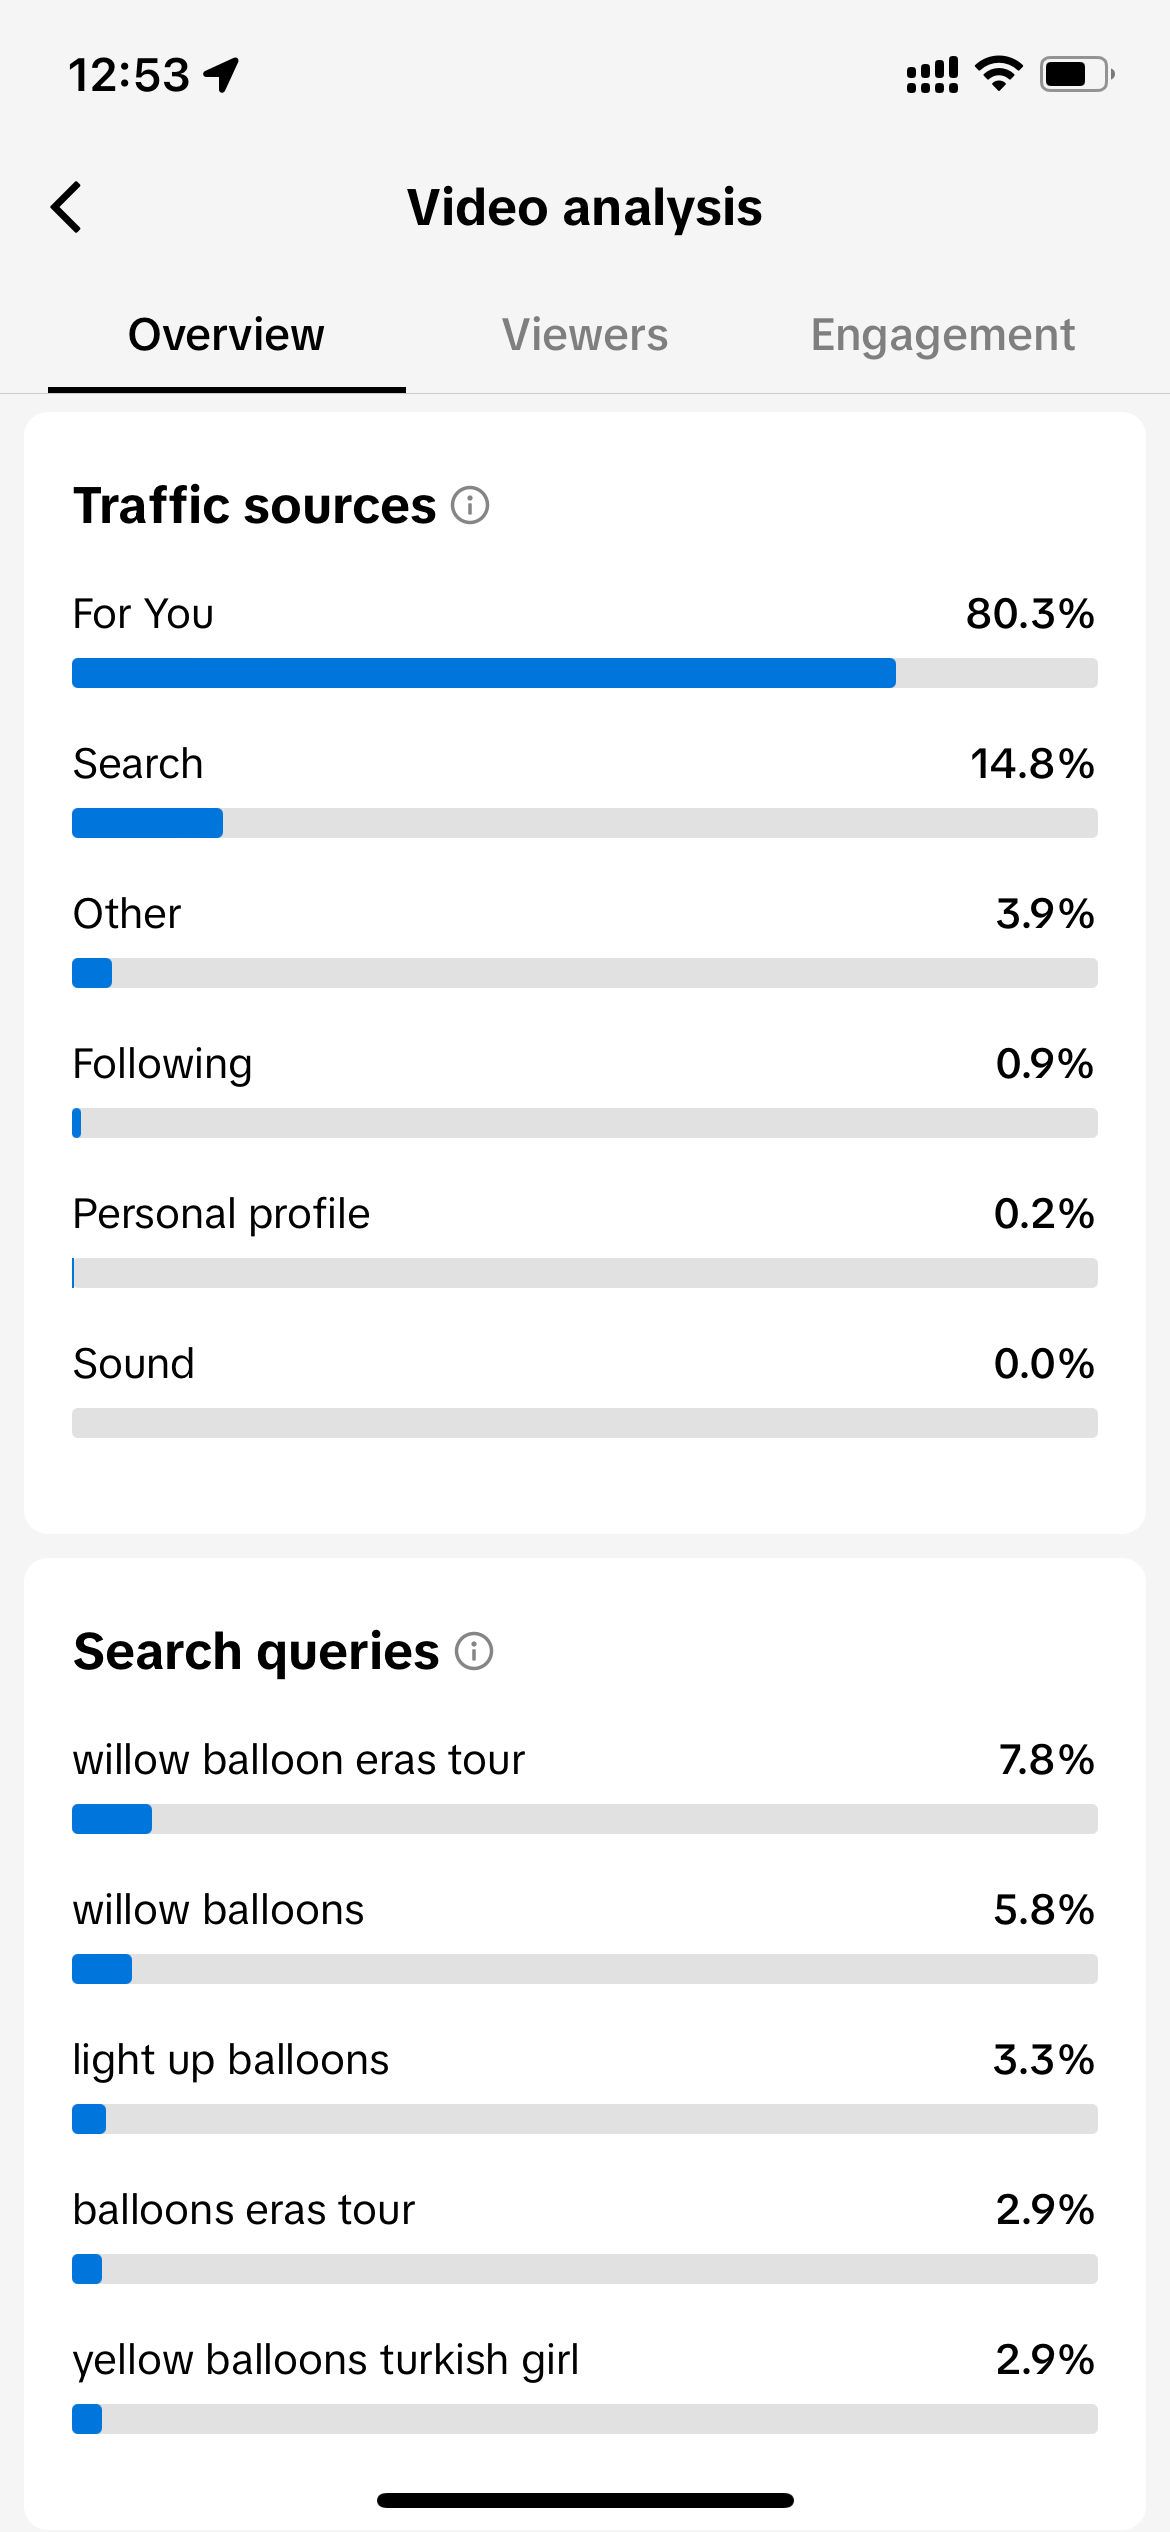Viewport: 1170px width, 2532px height.
Task: Tap the Search traffic bar
Action: pyautogui.click(x=584, y=823)
